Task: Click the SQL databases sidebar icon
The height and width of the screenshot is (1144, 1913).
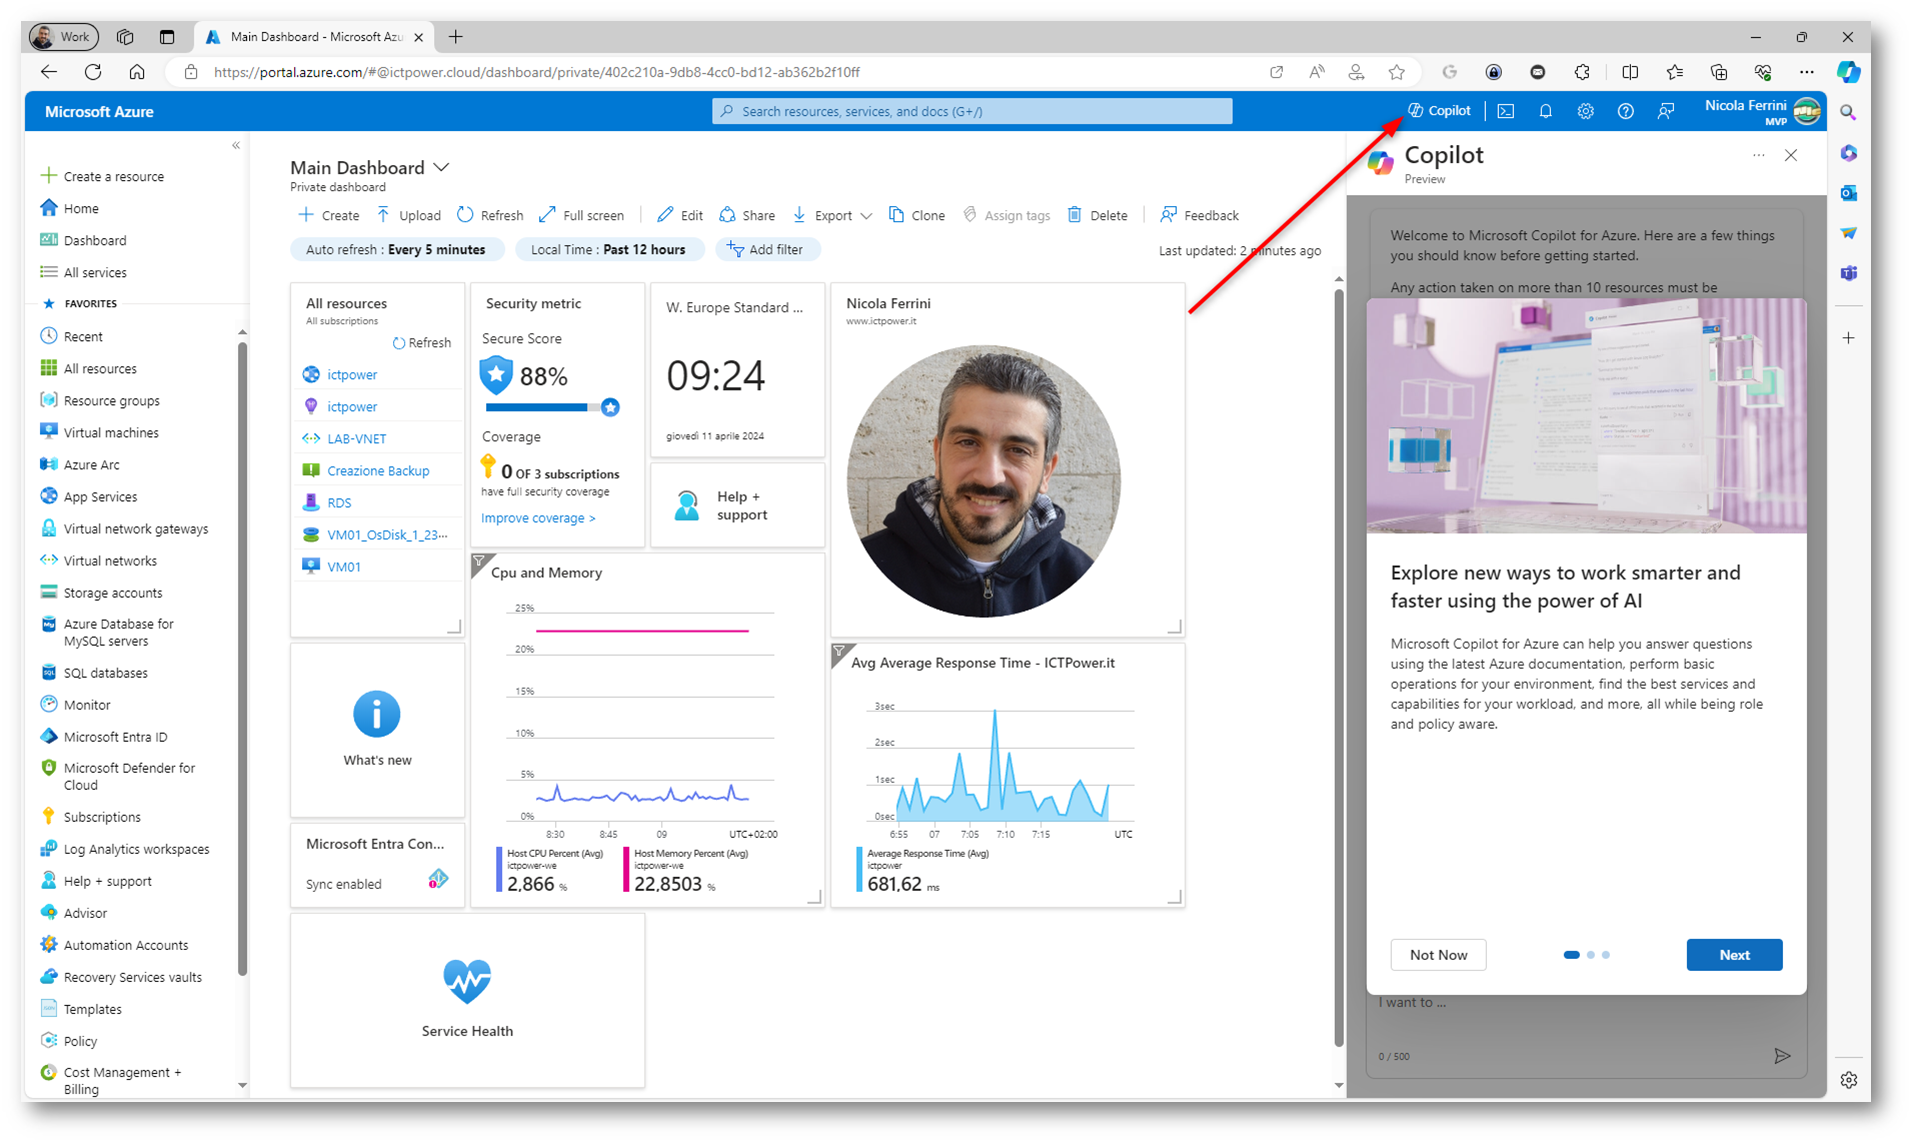Action: (x=48, y=673)
